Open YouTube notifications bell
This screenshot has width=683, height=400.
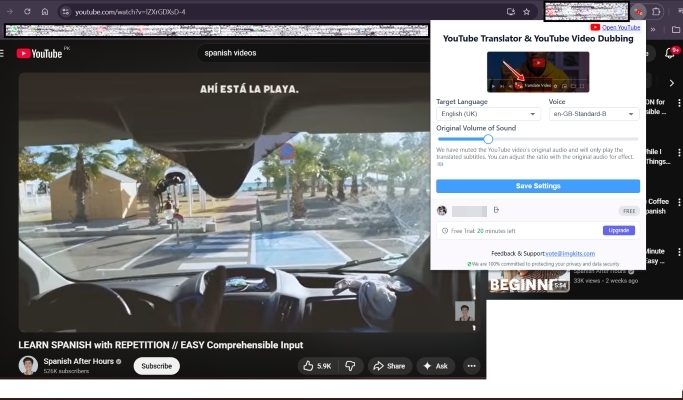pyautogui.click(x=670, y=53)
